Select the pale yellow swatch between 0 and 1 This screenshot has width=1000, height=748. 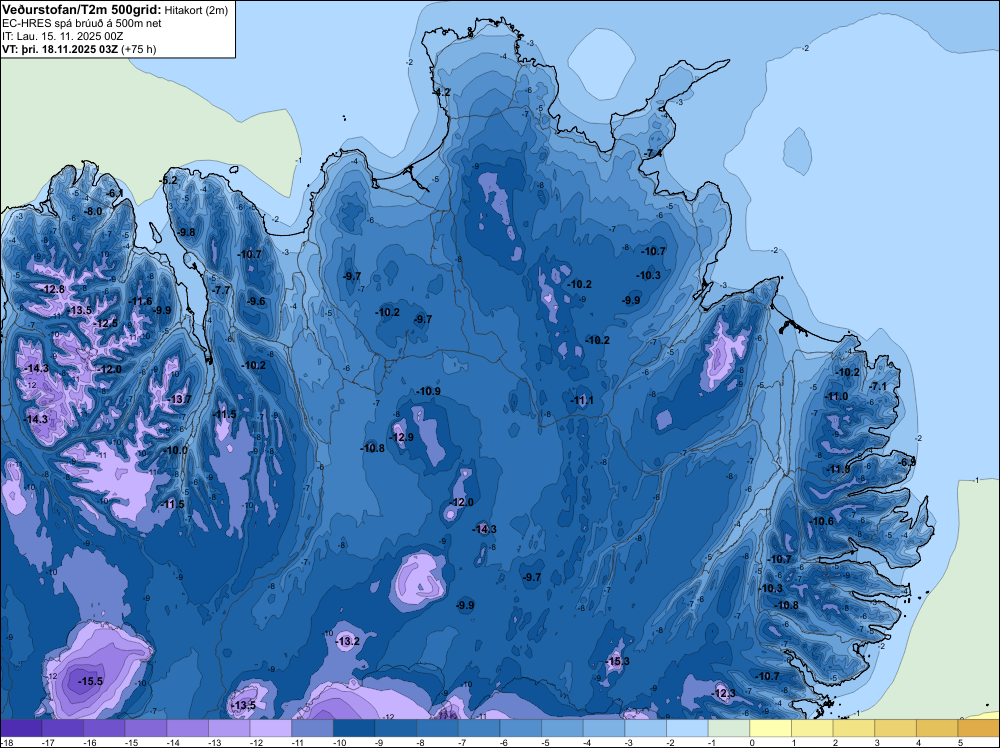pos(770,728)
